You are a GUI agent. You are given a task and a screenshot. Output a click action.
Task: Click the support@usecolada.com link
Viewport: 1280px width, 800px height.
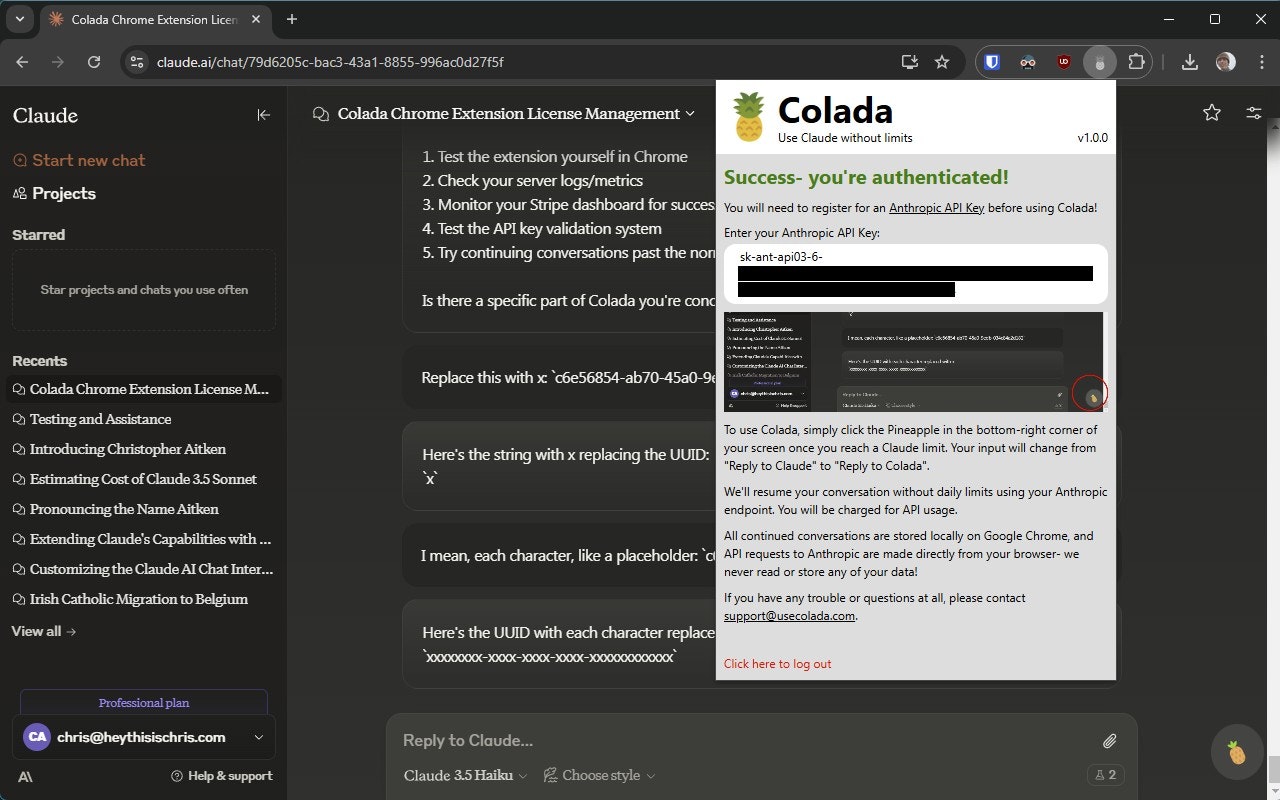(790, 616)
